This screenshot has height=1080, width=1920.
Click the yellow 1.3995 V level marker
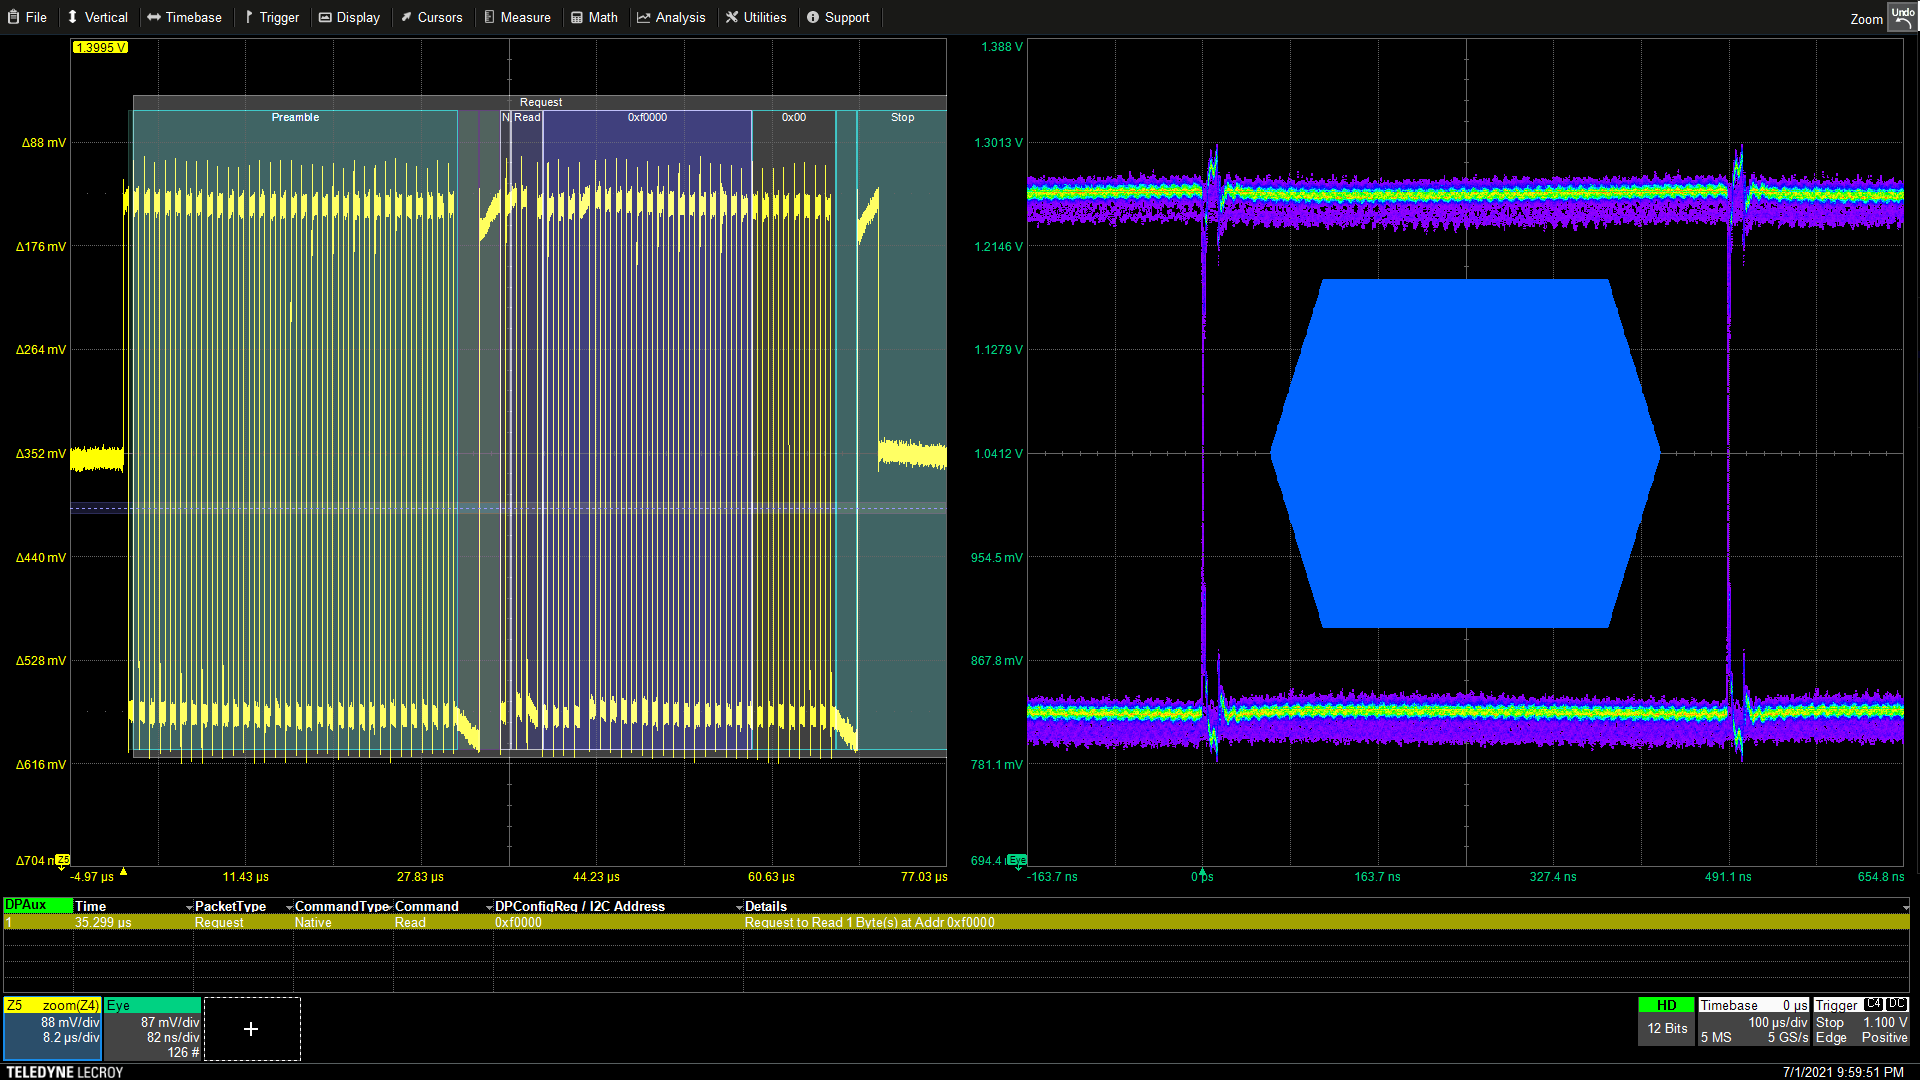(x=100, y=47)
